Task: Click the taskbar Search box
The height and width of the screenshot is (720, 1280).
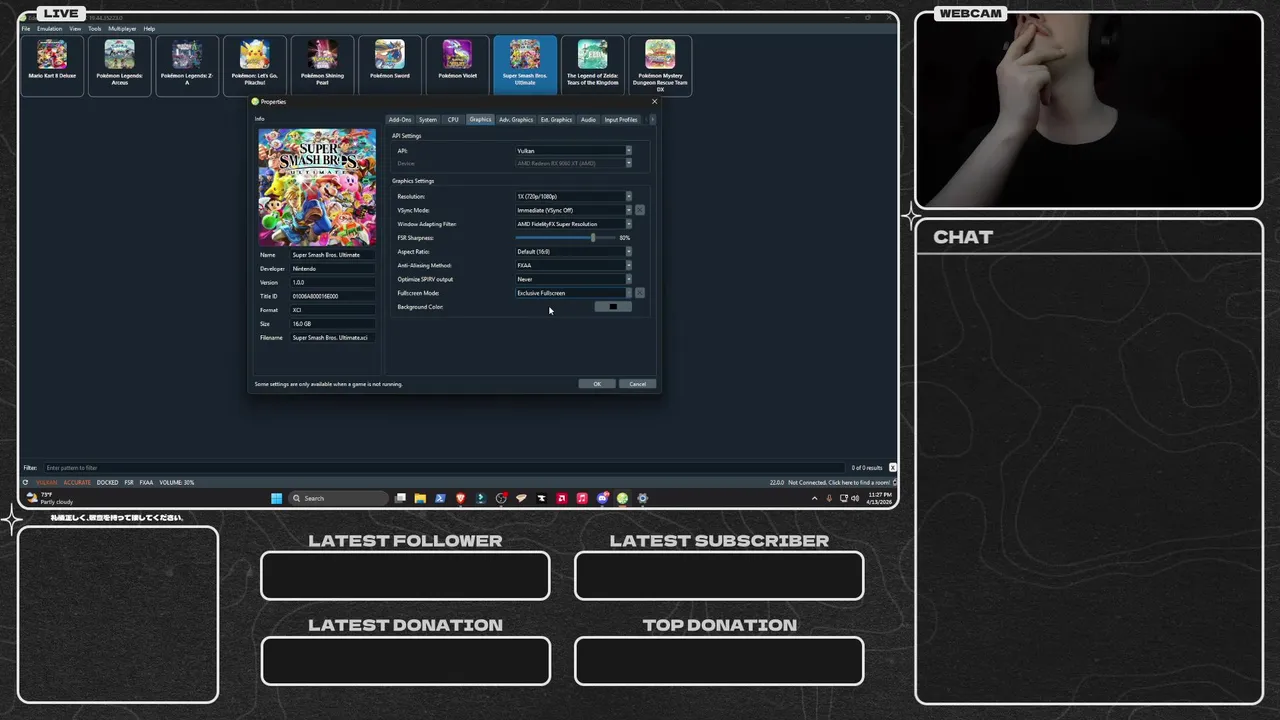Action: point(338,498)
